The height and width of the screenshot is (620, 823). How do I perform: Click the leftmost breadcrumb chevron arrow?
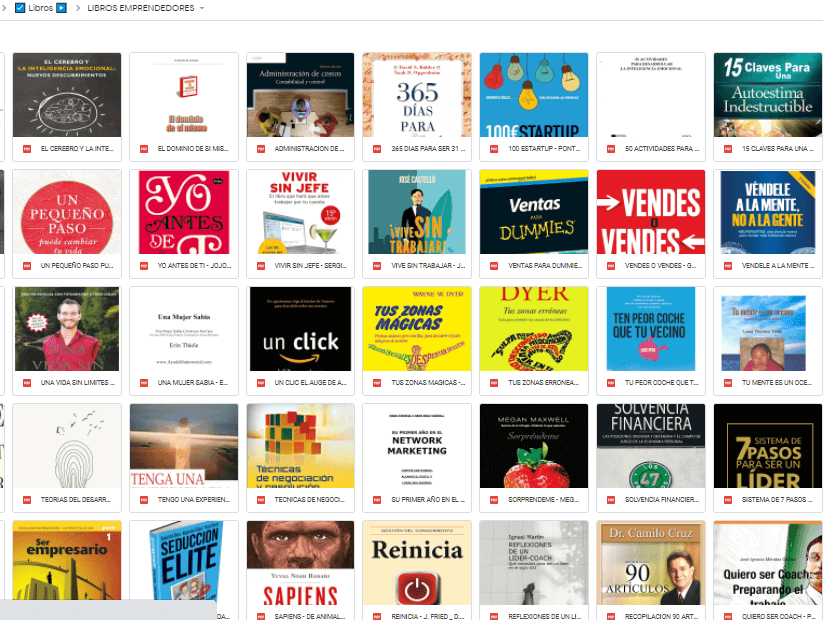pos(4,8)
